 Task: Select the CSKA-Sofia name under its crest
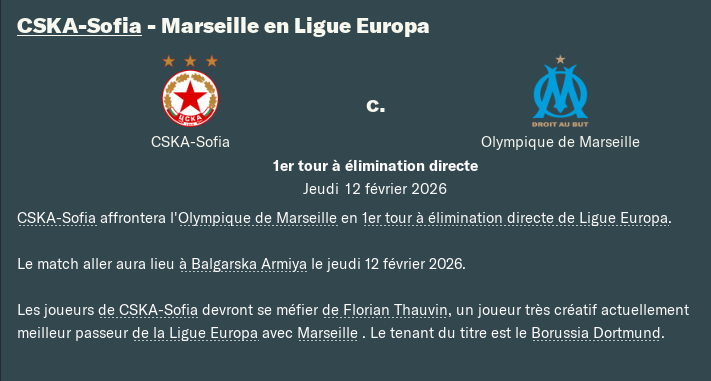(190, 142)
